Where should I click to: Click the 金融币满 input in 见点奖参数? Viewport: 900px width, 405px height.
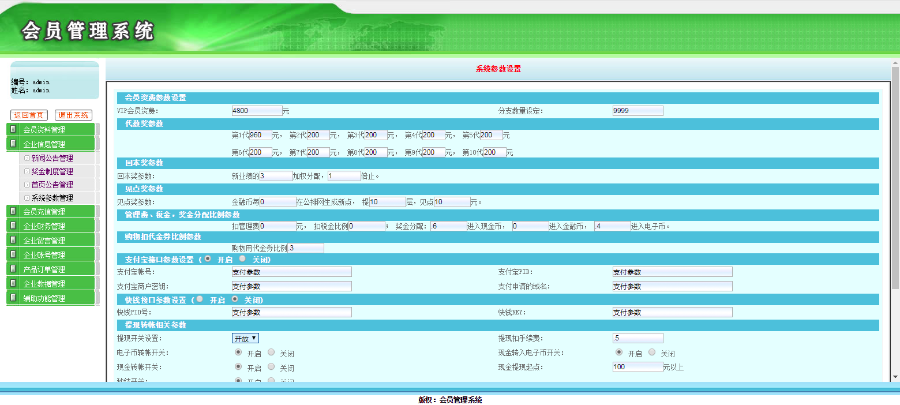[277, 202]
